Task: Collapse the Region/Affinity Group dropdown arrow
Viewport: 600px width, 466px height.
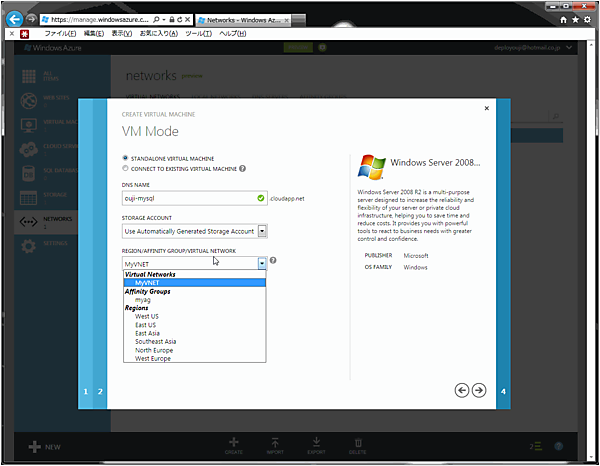Action: 262,263
